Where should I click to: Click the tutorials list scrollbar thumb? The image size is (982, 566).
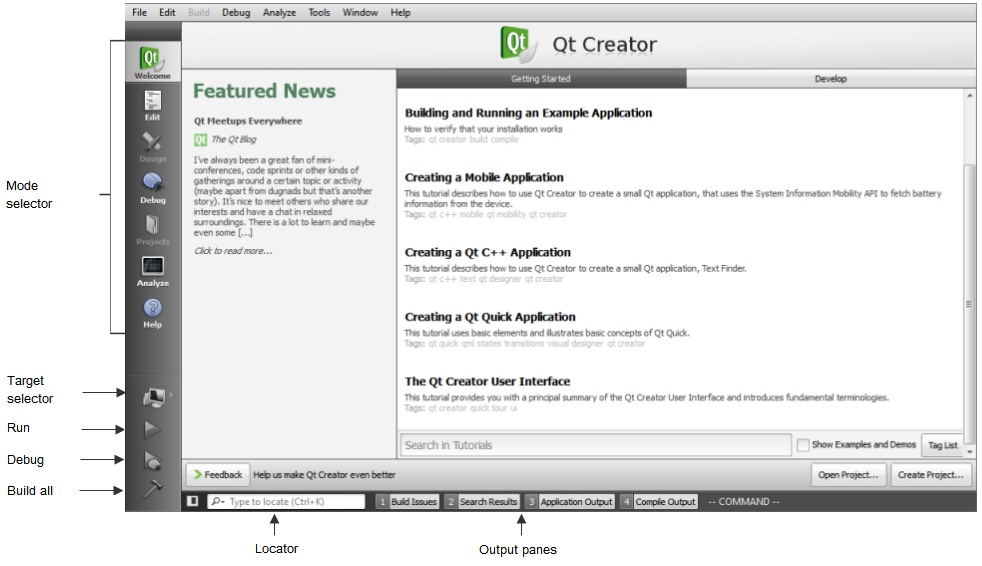pyautogui.click(x=969, y=304)
